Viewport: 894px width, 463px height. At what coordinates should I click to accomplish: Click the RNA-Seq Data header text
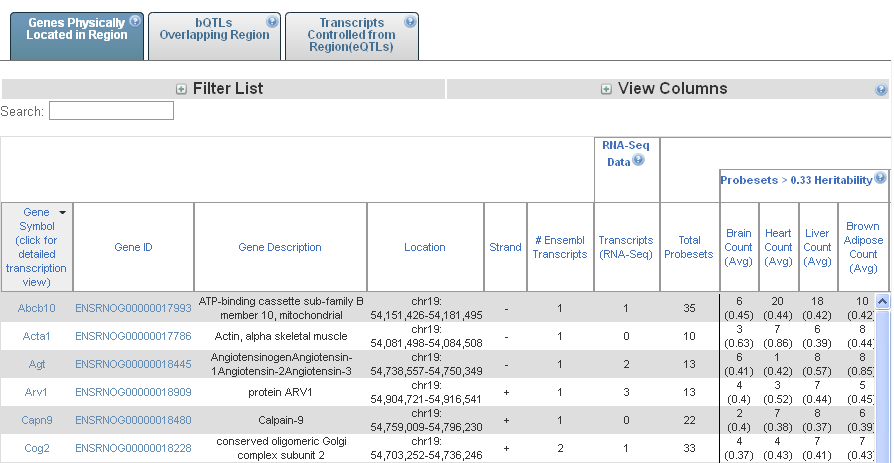[x=625, y=153]
